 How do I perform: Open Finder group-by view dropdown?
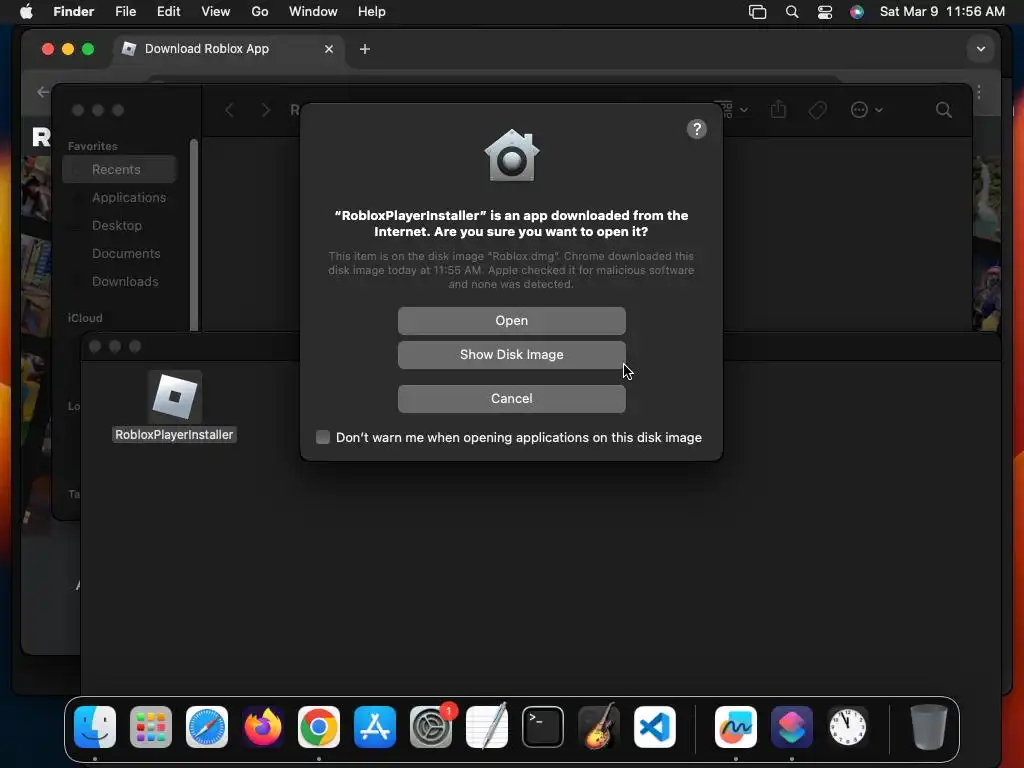click(735, 109)
